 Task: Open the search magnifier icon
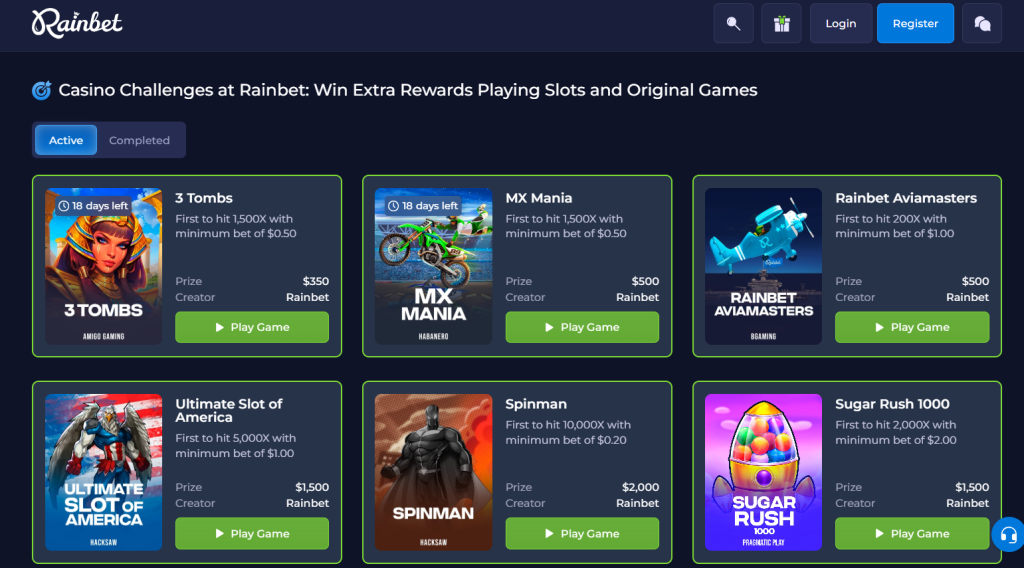[733, 24]
